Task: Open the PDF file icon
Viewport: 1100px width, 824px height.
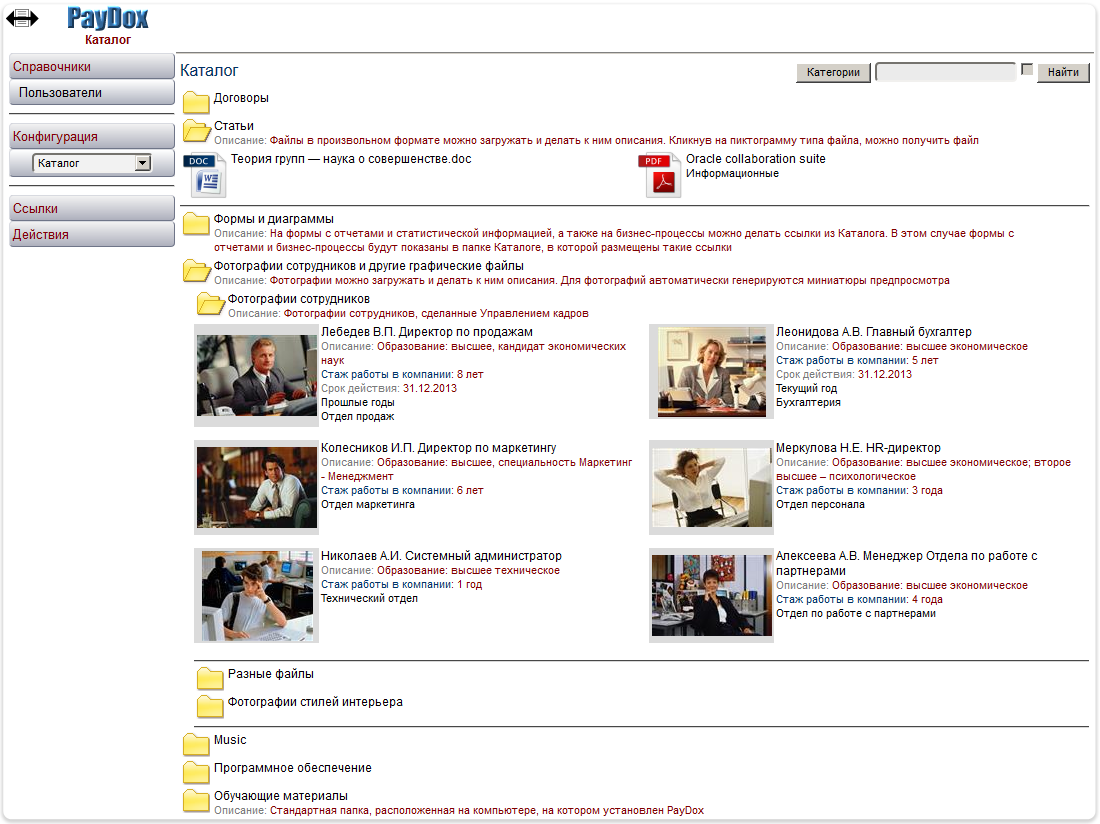Action: point(659,175)
